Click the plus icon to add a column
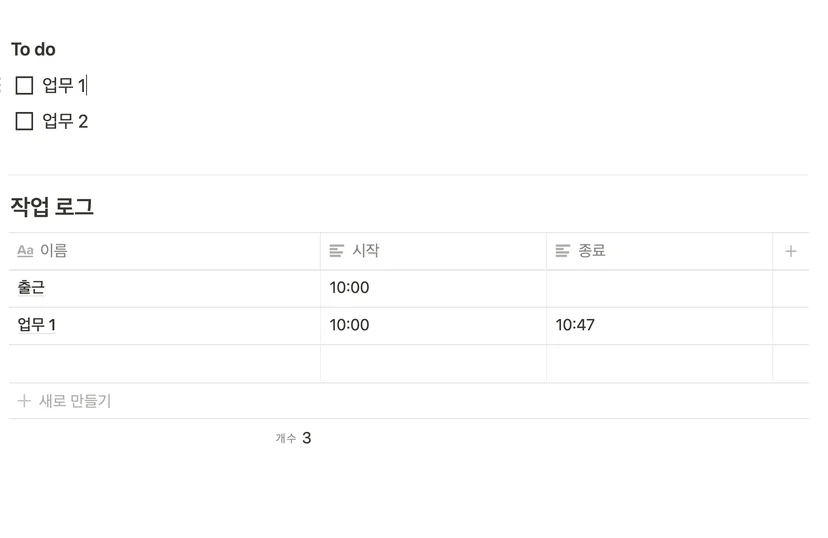Image resolution: width=828 pixels, height=538 pixels. click(791, 251)
